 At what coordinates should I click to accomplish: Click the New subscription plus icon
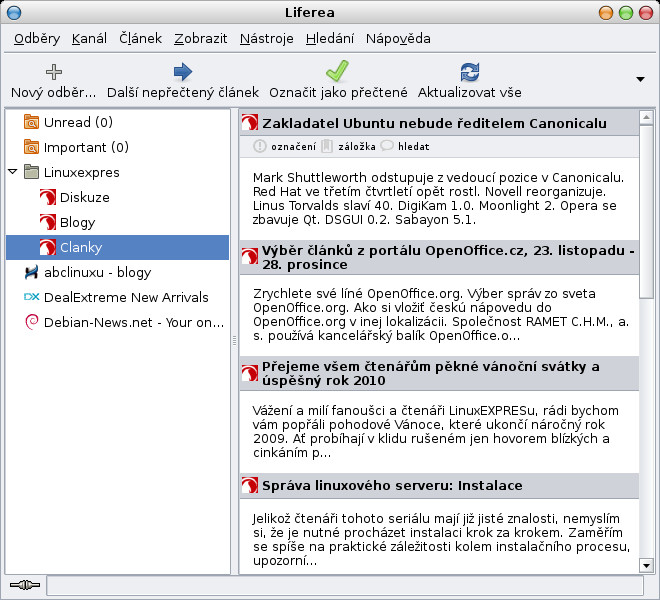[53, 72]
